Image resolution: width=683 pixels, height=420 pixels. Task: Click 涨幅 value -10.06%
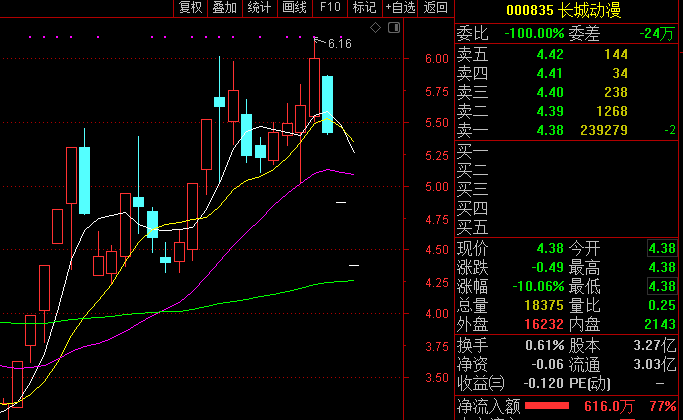538,287
